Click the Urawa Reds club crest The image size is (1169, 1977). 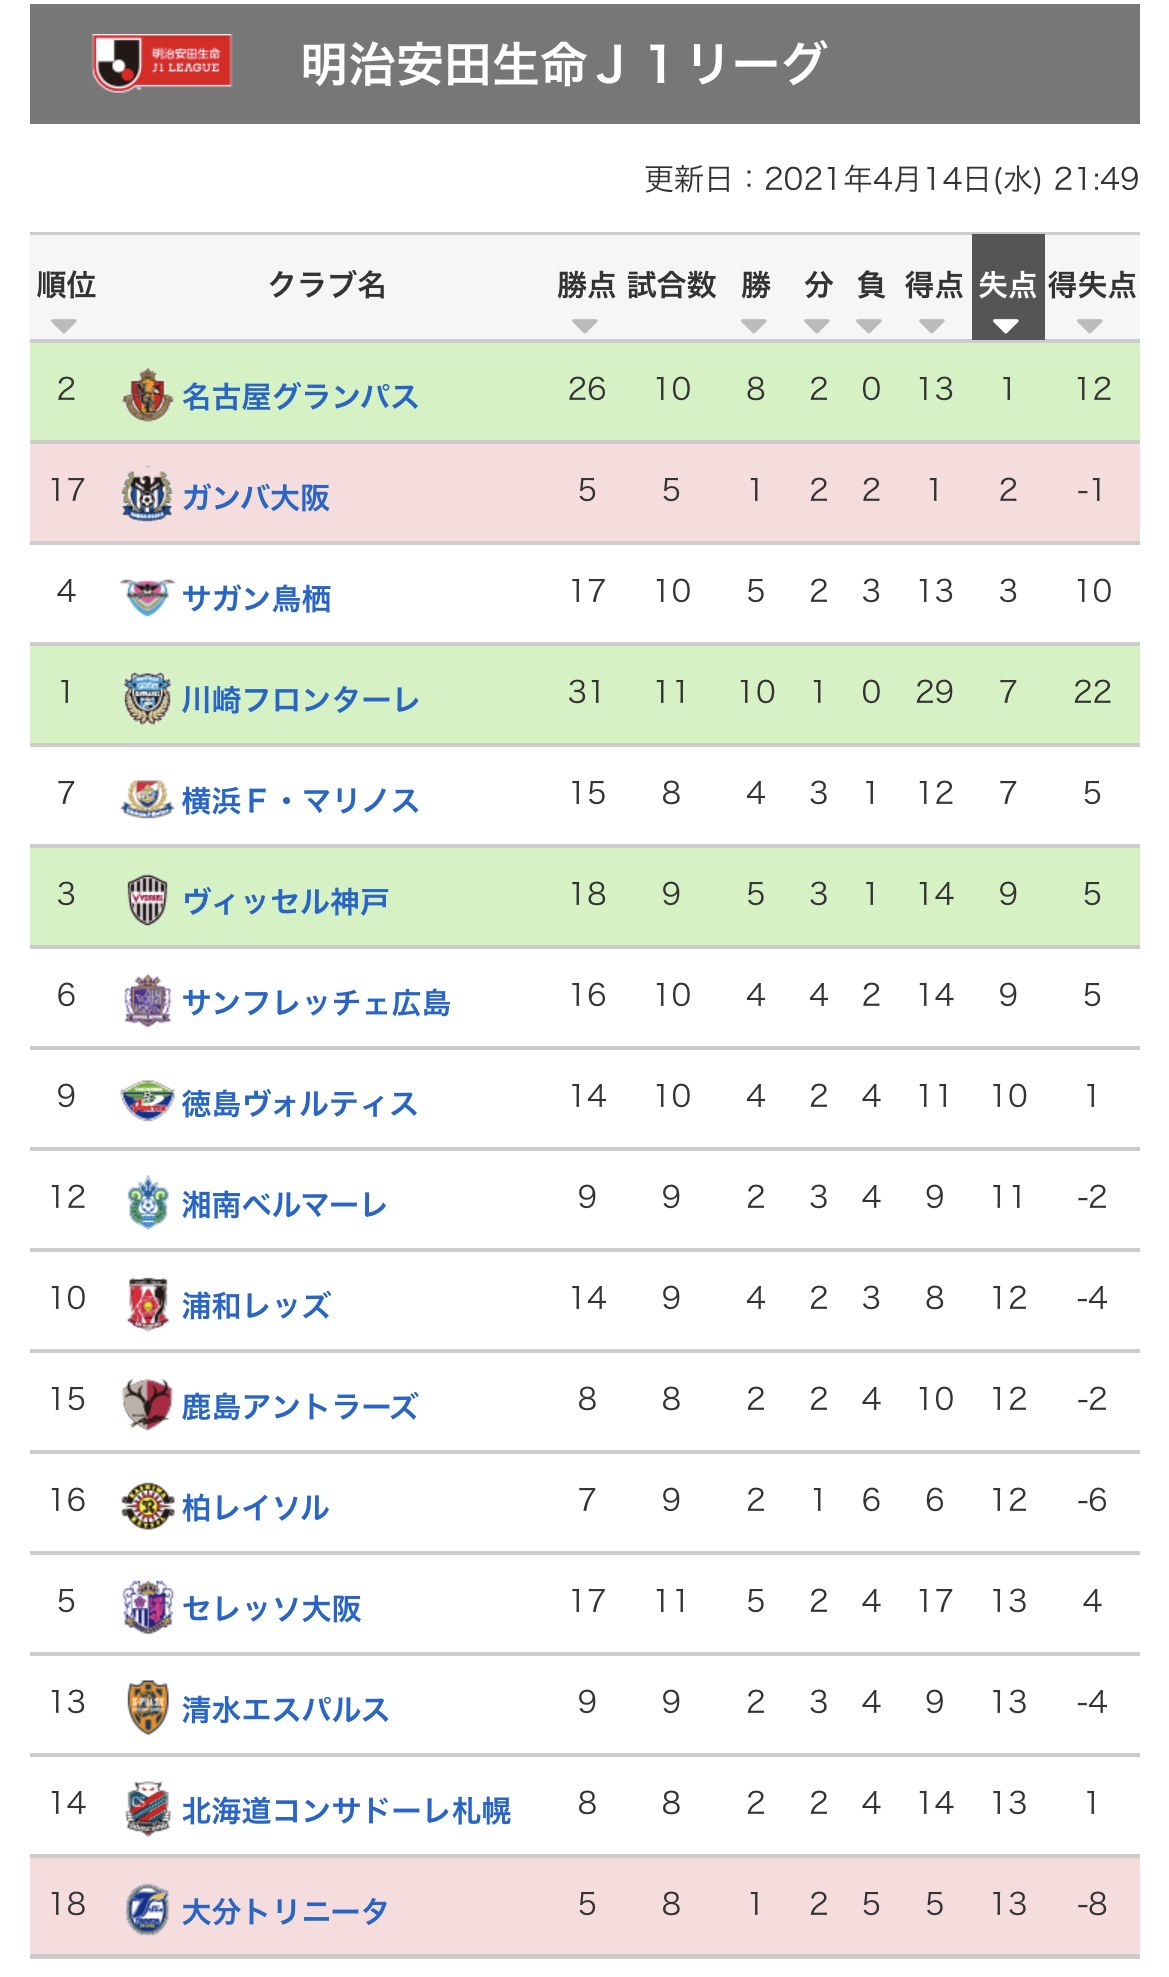(147, 1304)
